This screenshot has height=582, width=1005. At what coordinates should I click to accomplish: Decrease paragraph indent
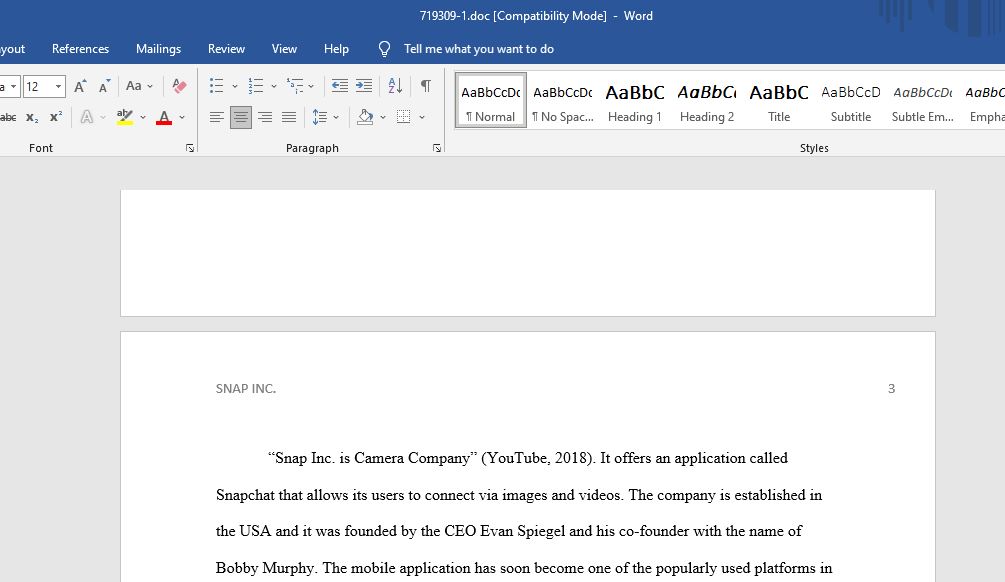[340, 86]
